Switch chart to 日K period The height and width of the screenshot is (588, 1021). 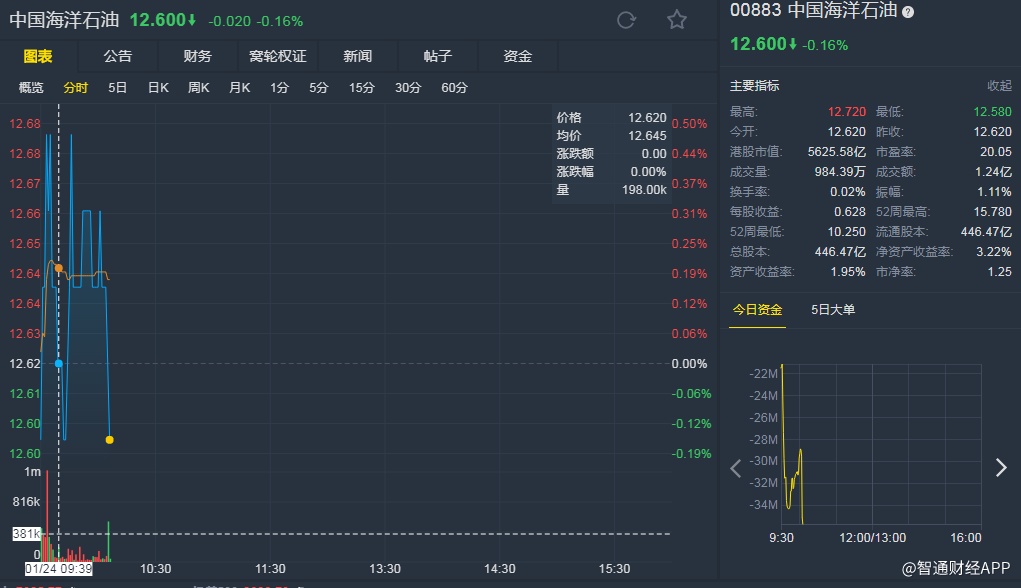158,88
